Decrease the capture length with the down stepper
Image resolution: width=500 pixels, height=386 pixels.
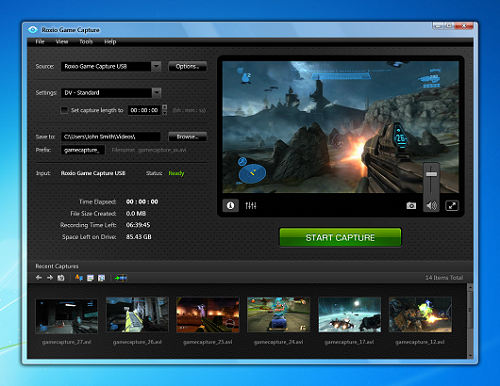(x=164, y=113)
